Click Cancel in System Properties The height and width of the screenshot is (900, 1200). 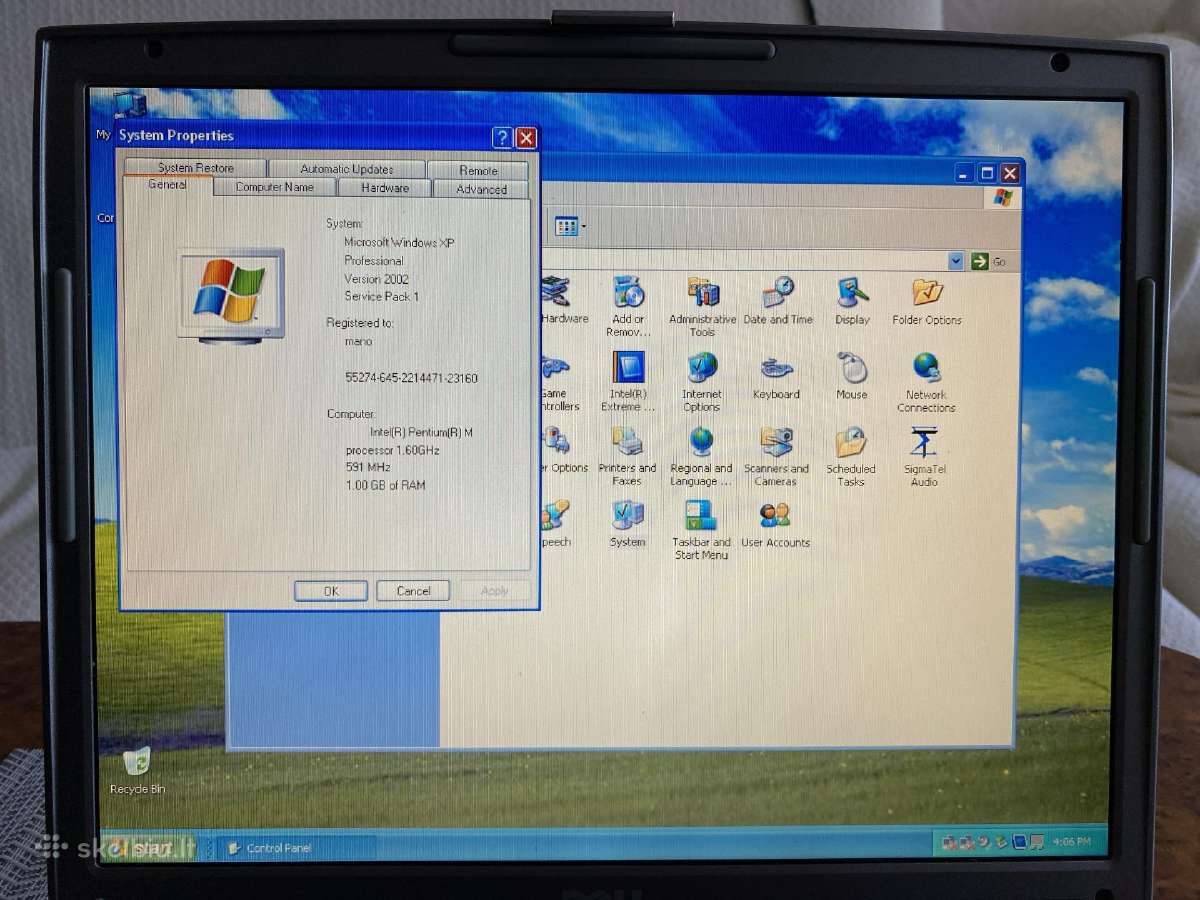413,591
